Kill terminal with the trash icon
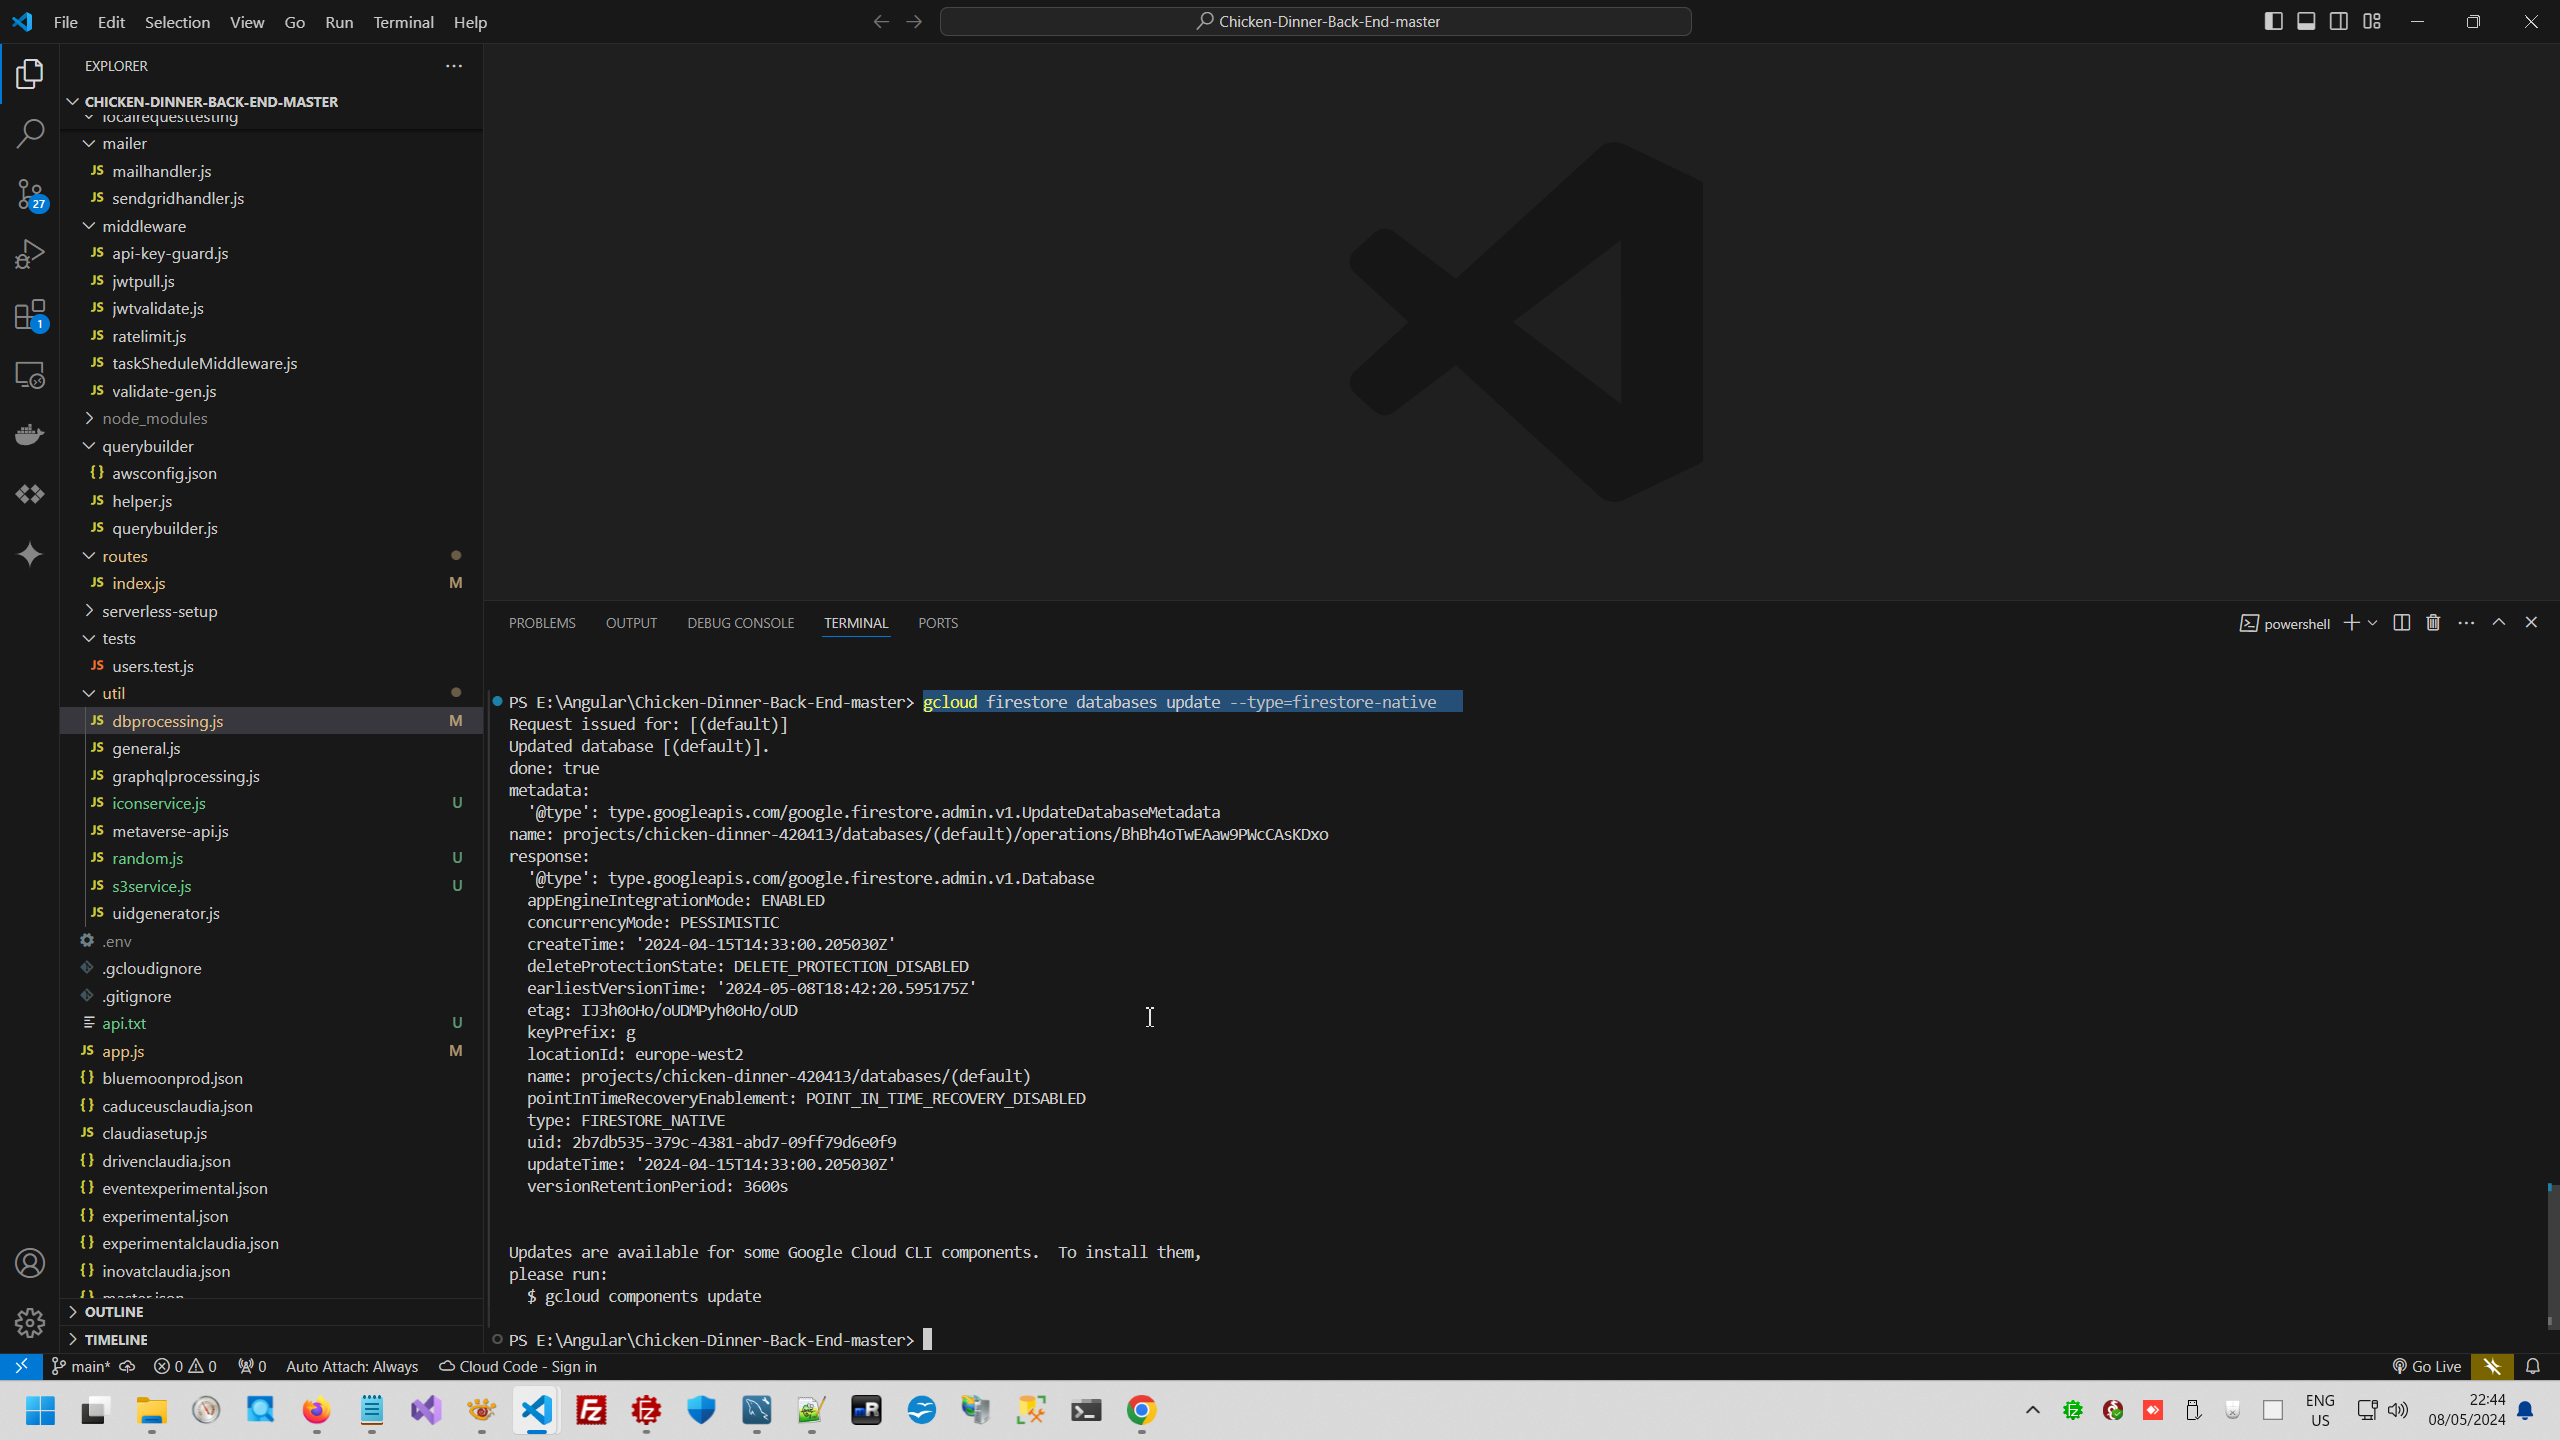 click(x=2433, y=623)
